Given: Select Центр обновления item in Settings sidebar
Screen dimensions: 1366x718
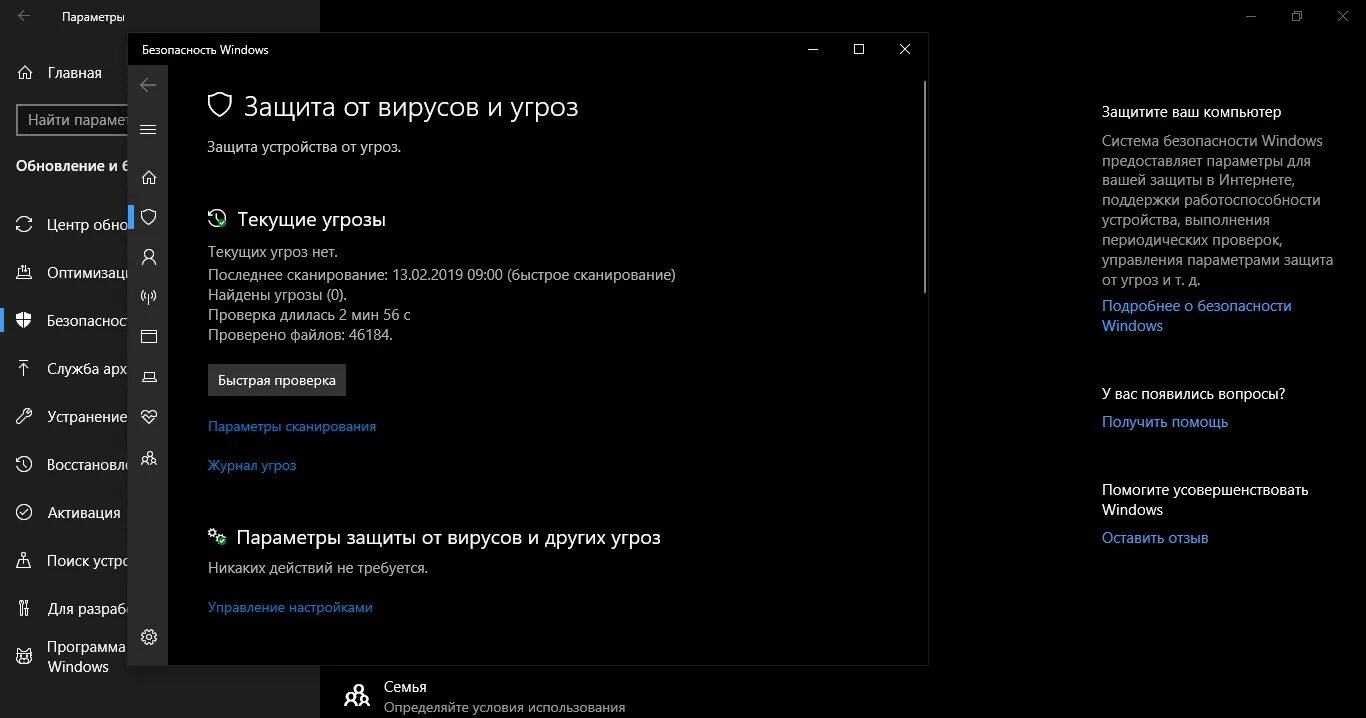Looking at the screenshot, I should click(x=64, y=224).
